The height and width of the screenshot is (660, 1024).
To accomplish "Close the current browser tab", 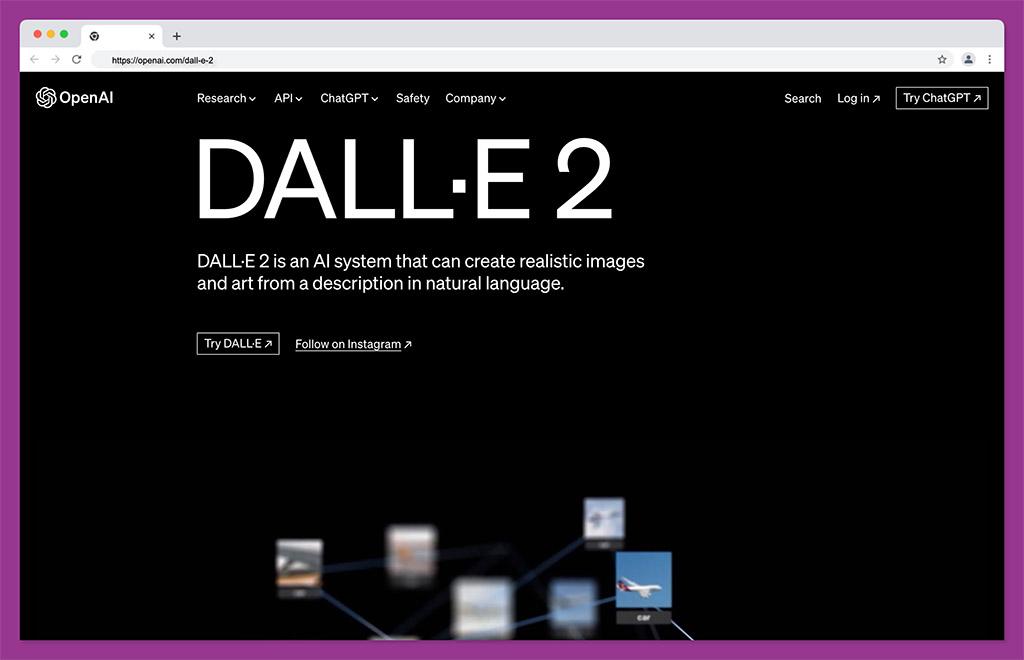I will [152, 37].
